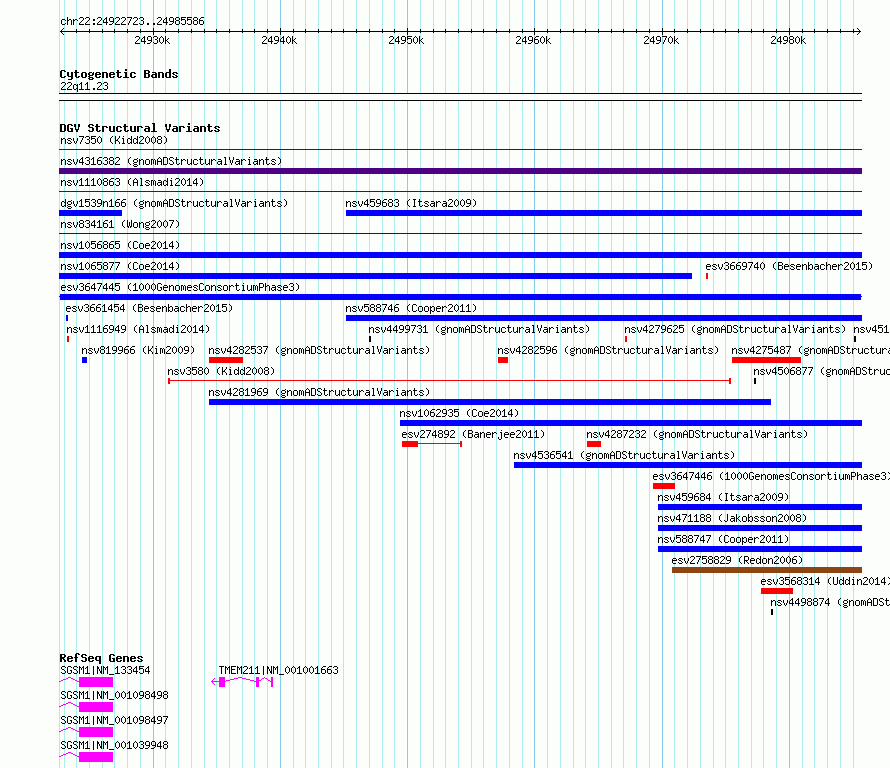Open nsv834161 (Wong2007) variant label
890x768 pixels.
(x=120, y=224)
